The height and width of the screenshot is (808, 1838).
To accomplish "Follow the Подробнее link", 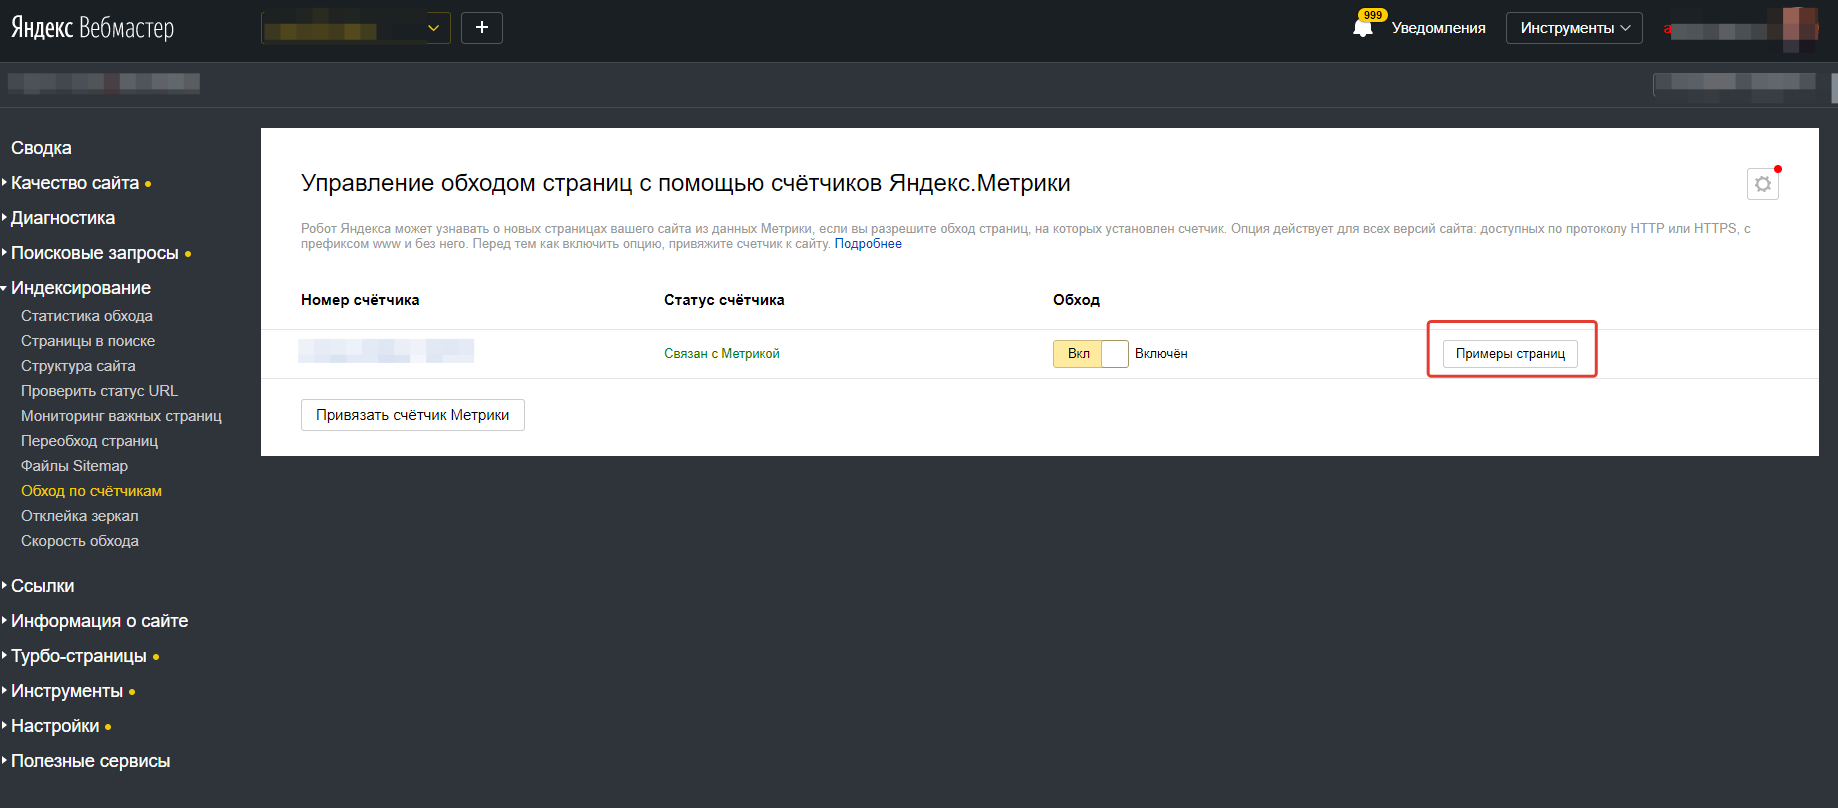I will tap(868, 244).
